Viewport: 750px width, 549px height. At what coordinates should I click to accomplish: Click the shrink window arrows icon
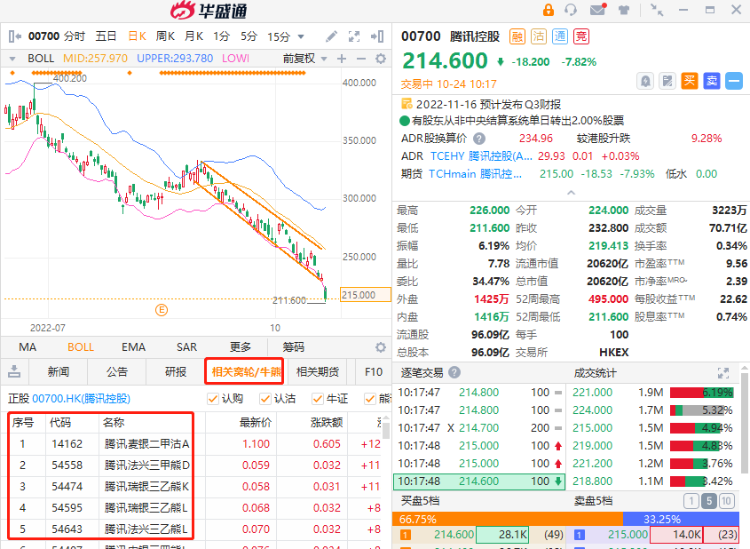(657, 10)
